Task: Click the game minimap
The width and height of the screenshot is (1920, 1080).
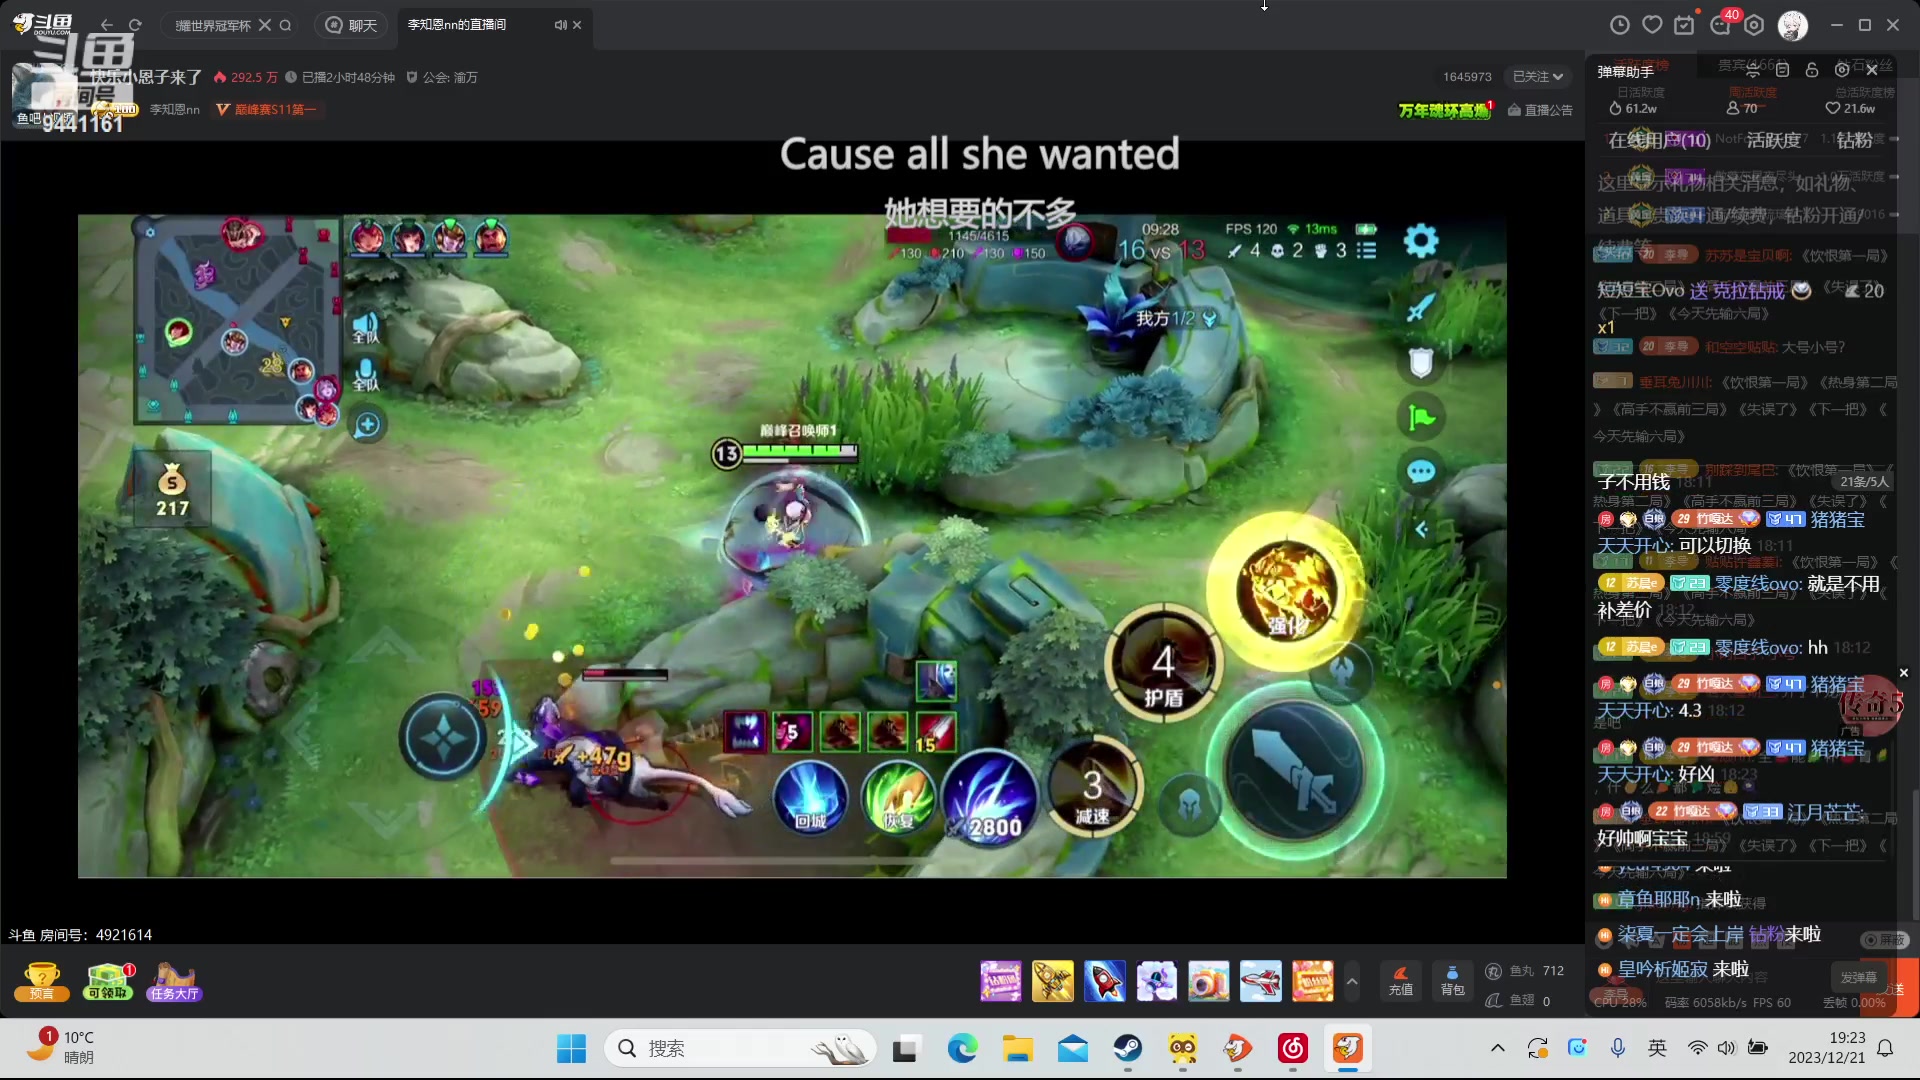Action: pos(236,320)
